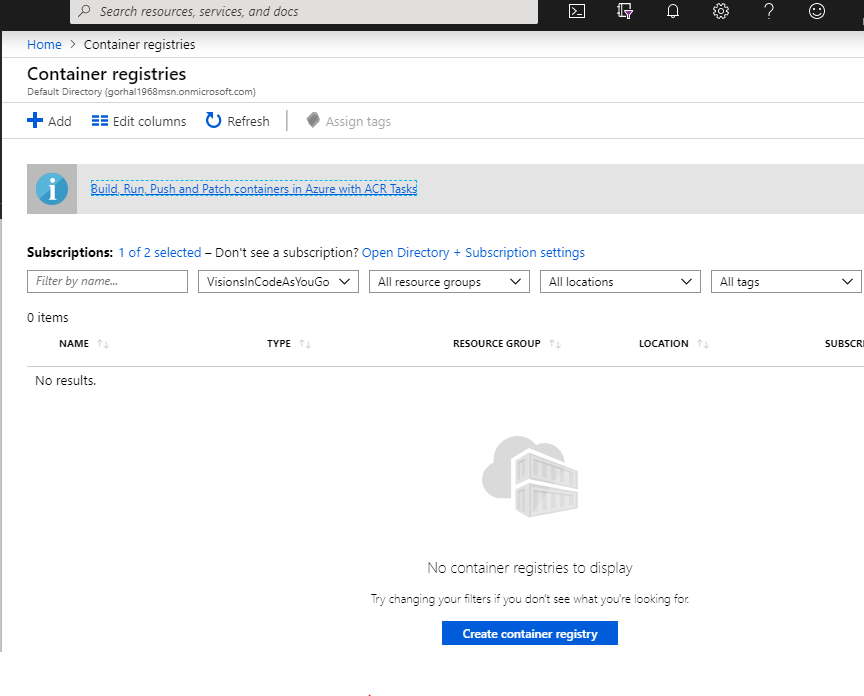Open Directory + Subscription settings link
The width and height of the screenshot is (864, 696).
473,253
